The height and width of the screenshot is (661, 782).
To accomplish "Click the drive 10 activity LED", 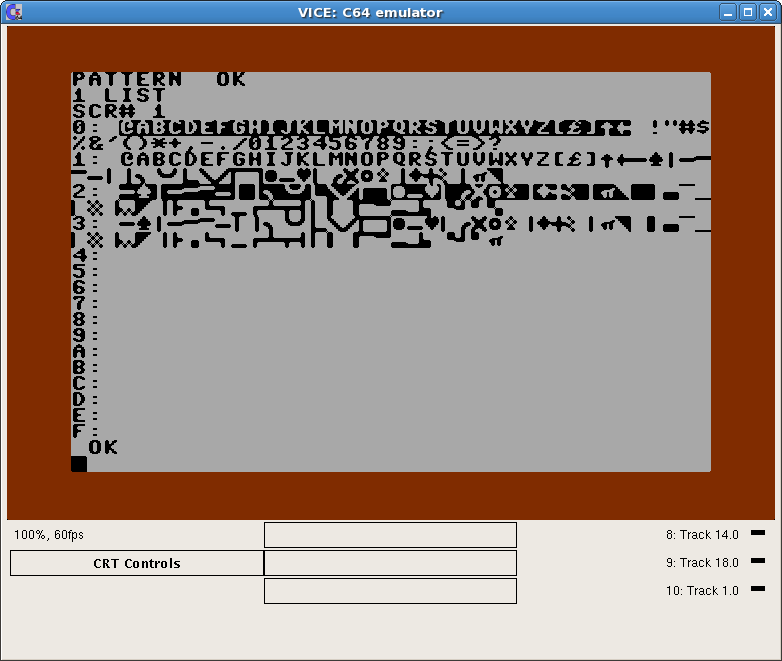I will tap(757, 589).
